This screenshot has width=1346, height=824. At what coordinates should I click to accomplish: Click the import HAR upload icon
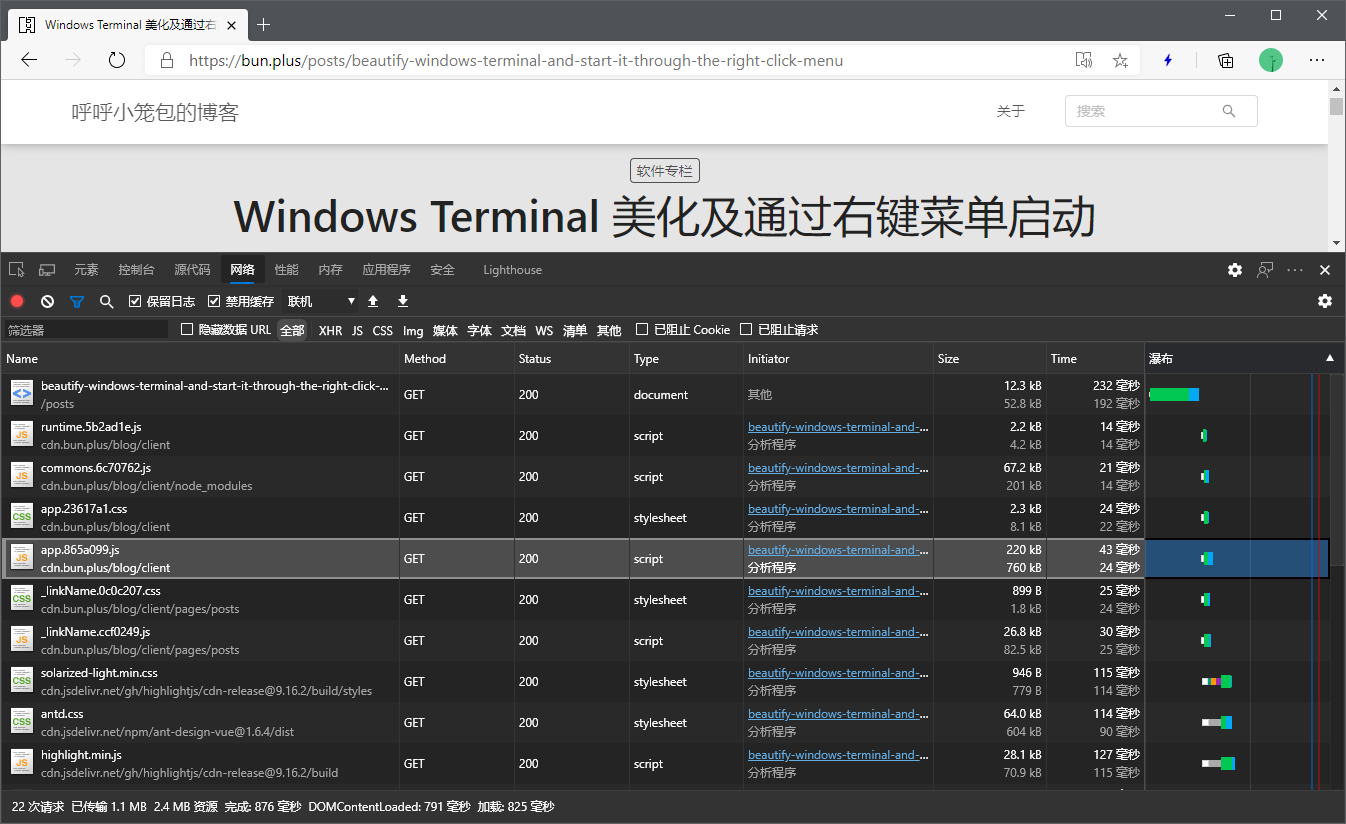(x=373, y=301)
